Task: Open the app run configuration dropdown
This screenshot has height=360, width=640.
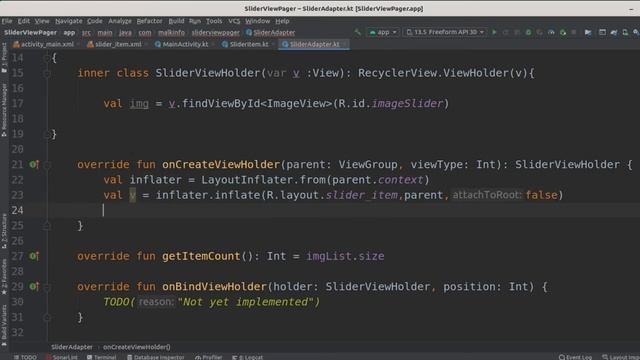Action: (383, 32)
